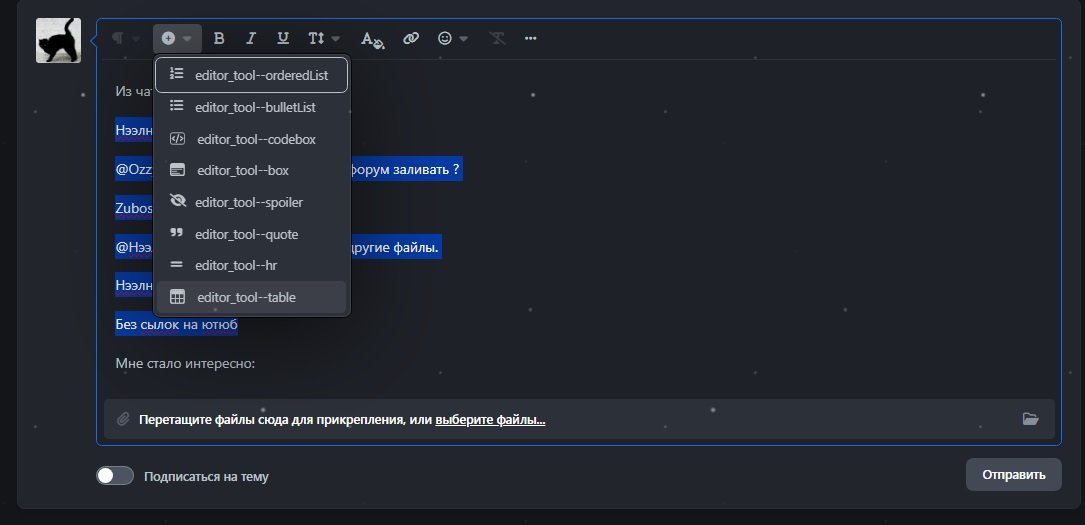Open the text color tool
Screen dimensions: 1085x525
coord(372,39)
